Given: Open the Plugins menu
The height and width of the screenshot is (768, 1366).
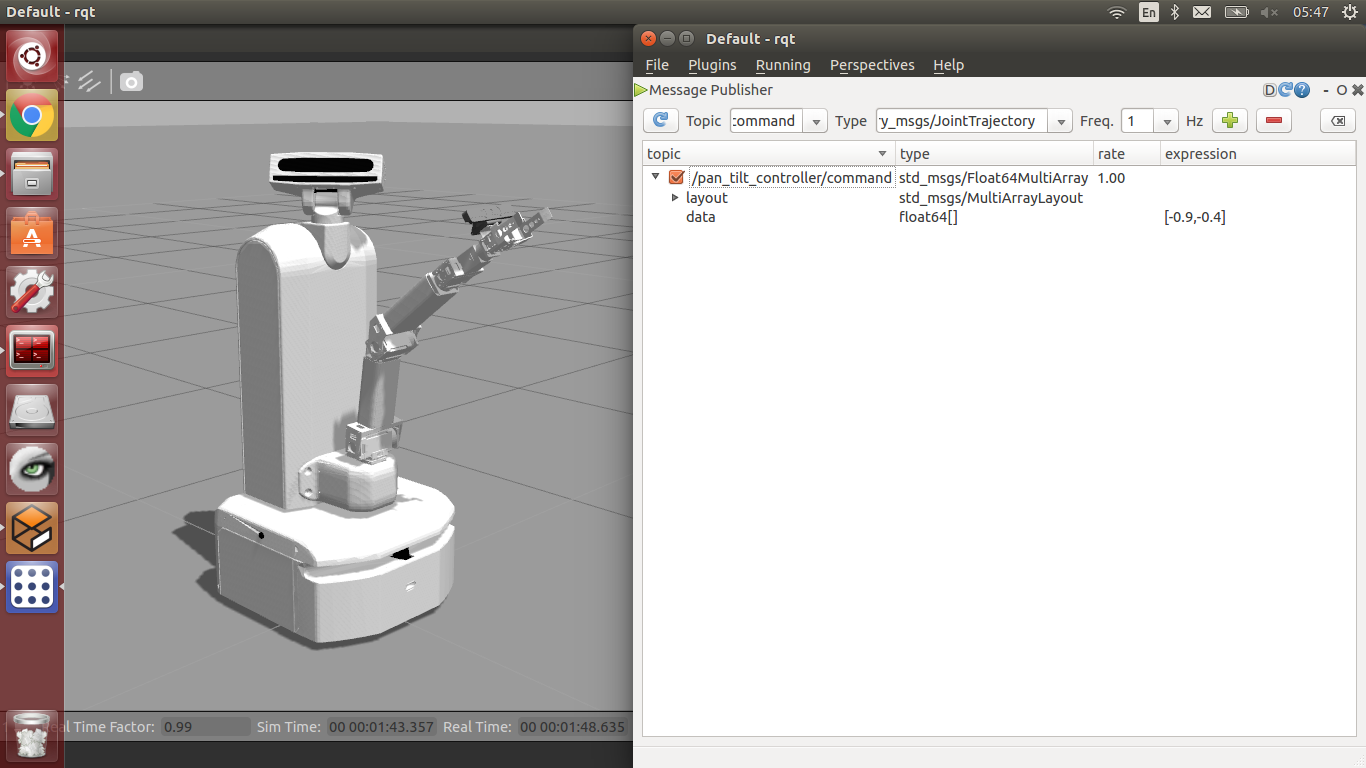Looking at the screenshot, I should coord(712,65).
